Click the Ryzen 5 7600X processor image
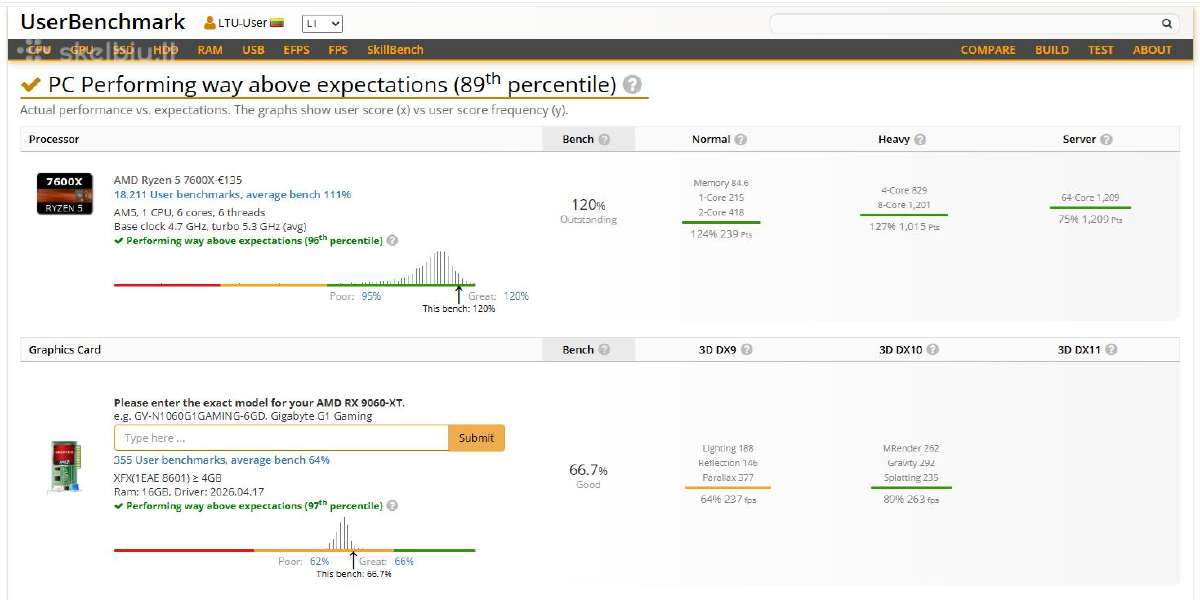 pyautogui.click(x=65, y=193)
